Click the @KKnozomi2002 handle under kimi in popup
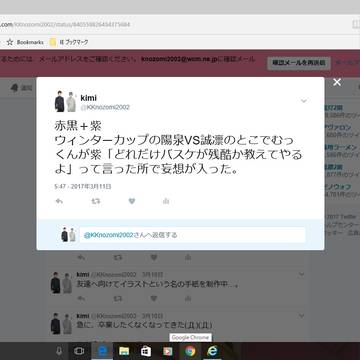The height and width of the screenshot is (360, 360). click(105, 107)
